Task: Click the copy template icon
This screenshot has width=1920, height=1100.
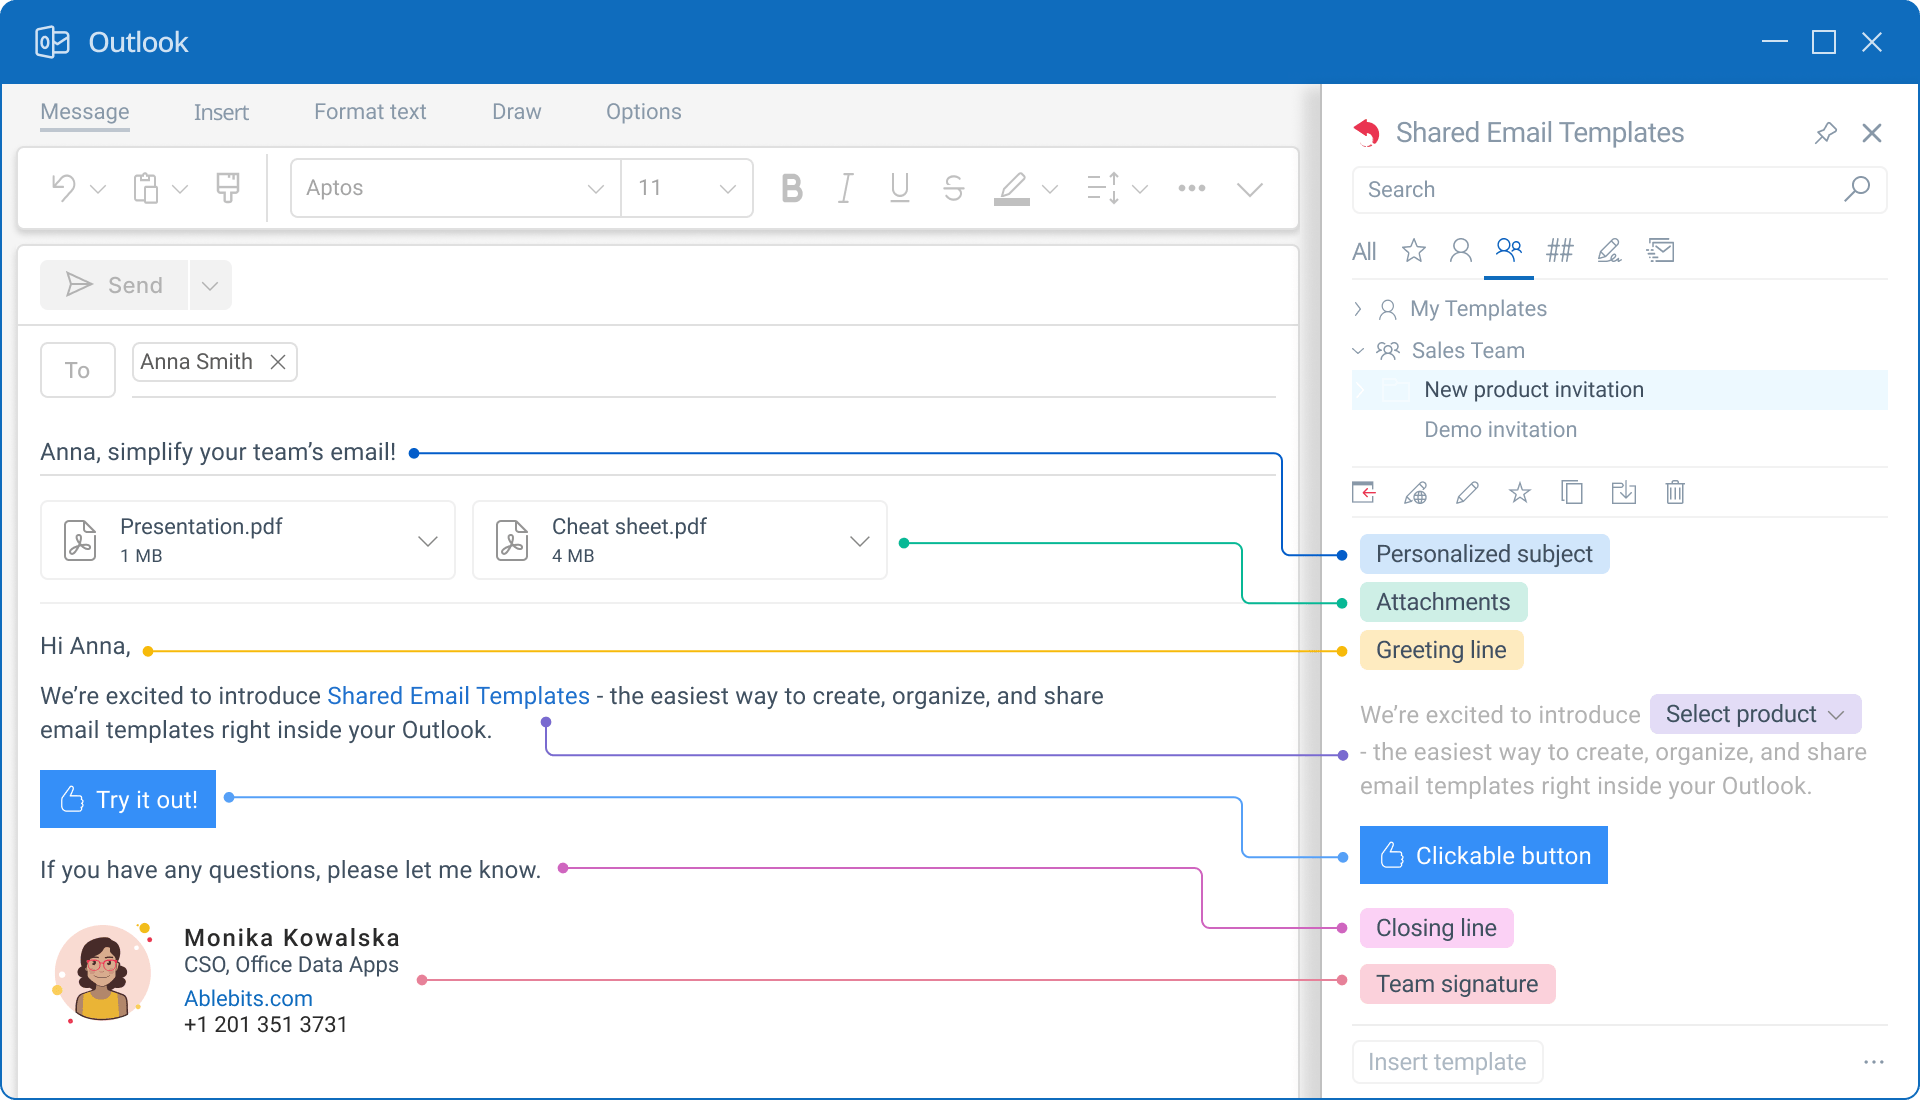Action: point(1572,492)
